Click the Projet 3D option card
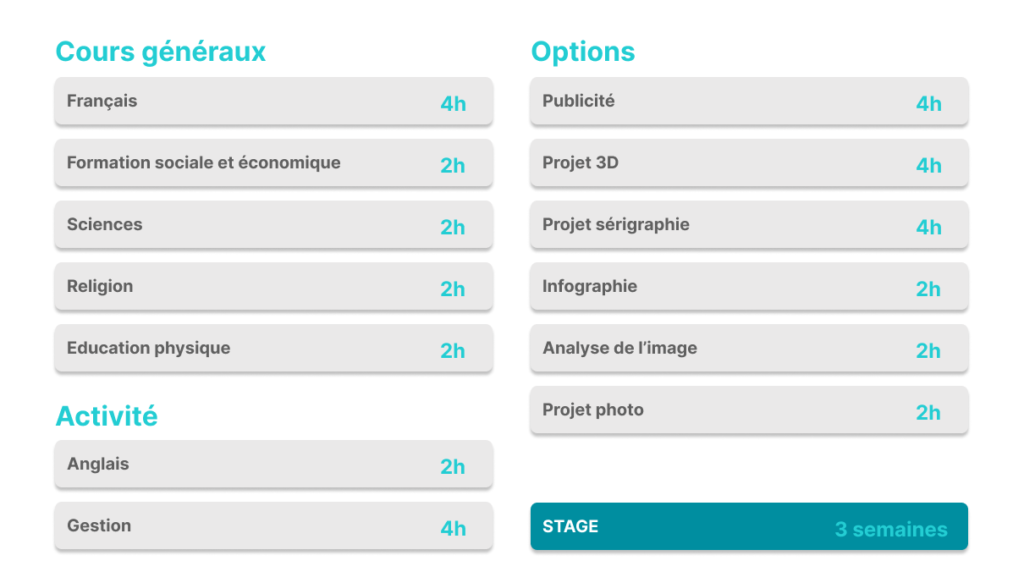 pos(749,163)
